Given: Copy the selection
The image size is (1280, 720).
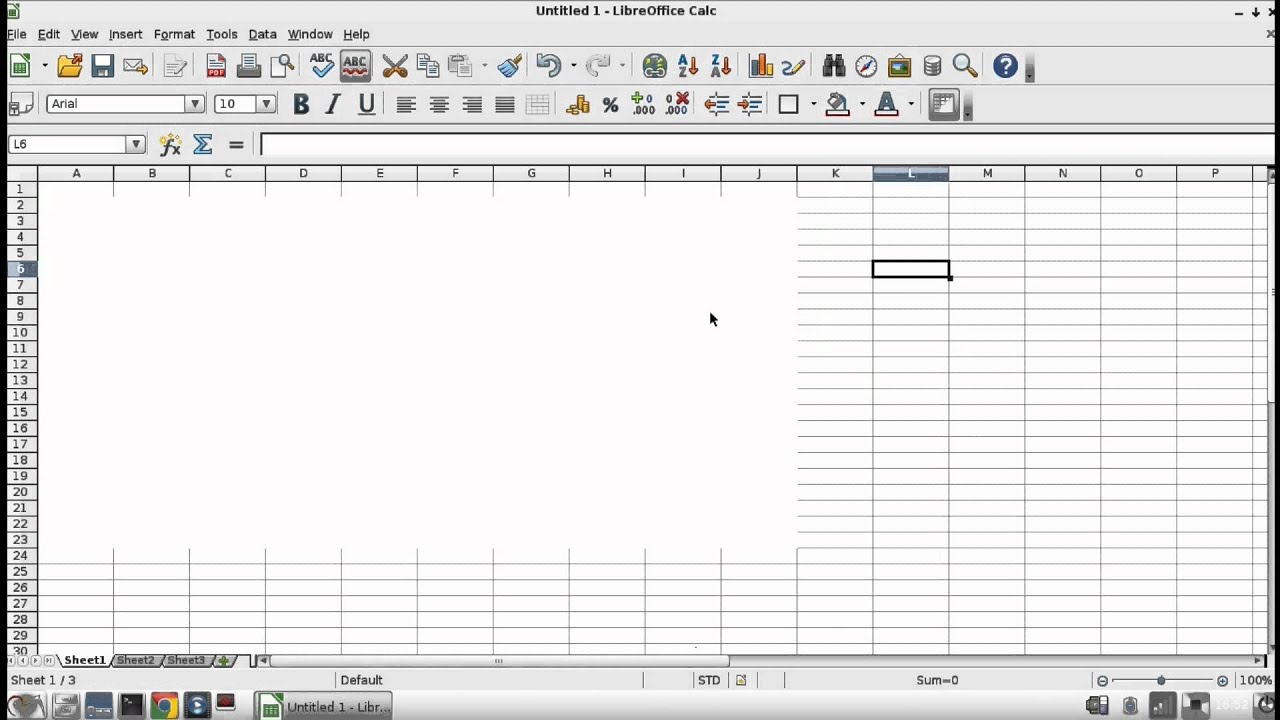Looking at the screenshot, I should point(428,66).
